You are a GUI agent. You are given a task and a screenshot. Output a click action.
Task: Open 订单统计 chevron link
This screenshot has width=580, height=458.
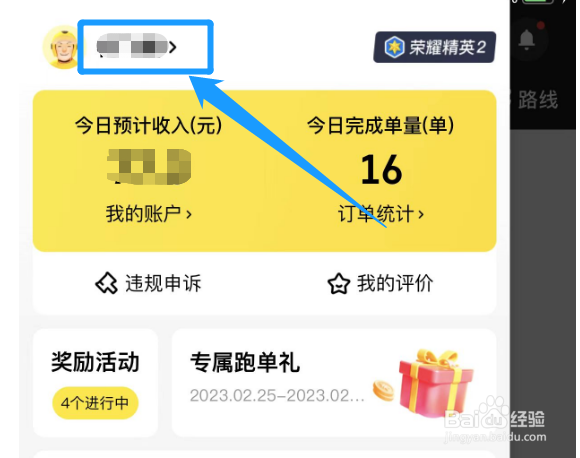pyautogui.click(x=381, y=214)
